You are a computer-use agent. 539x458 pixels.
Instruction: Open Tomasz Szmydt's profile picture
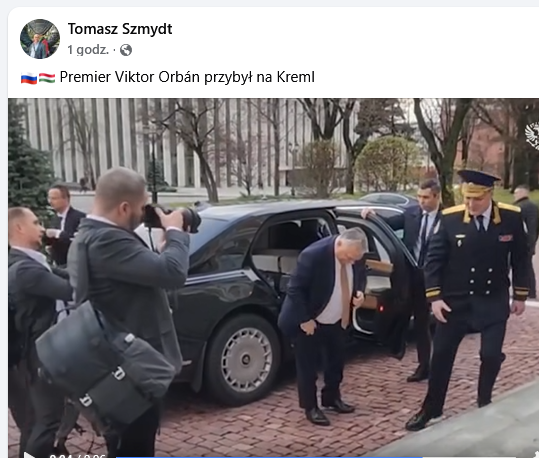click(40, 39)
